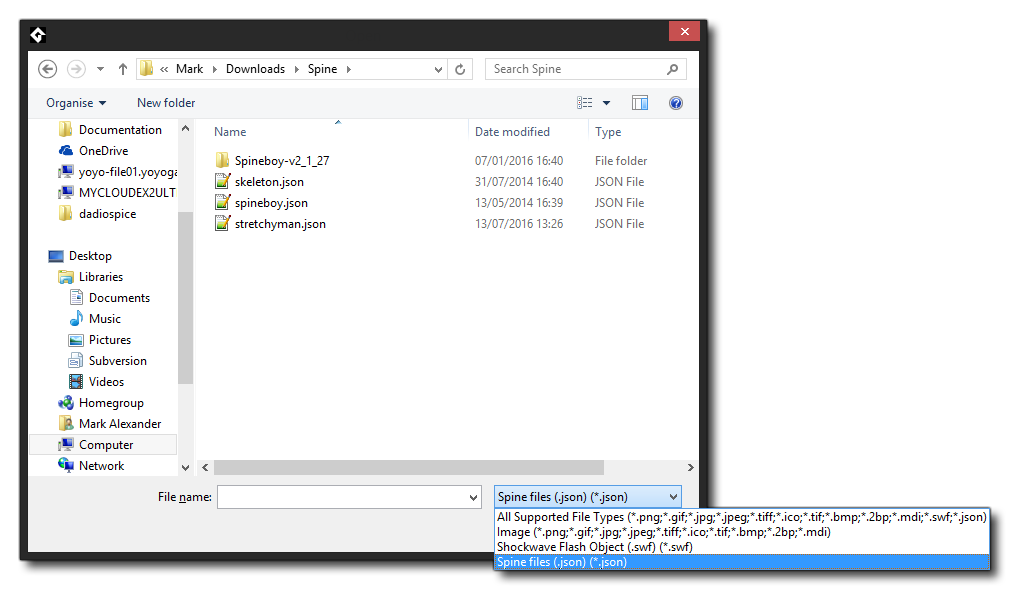
Task: Sort files by Date modified column
Action: tap(512, 132)
